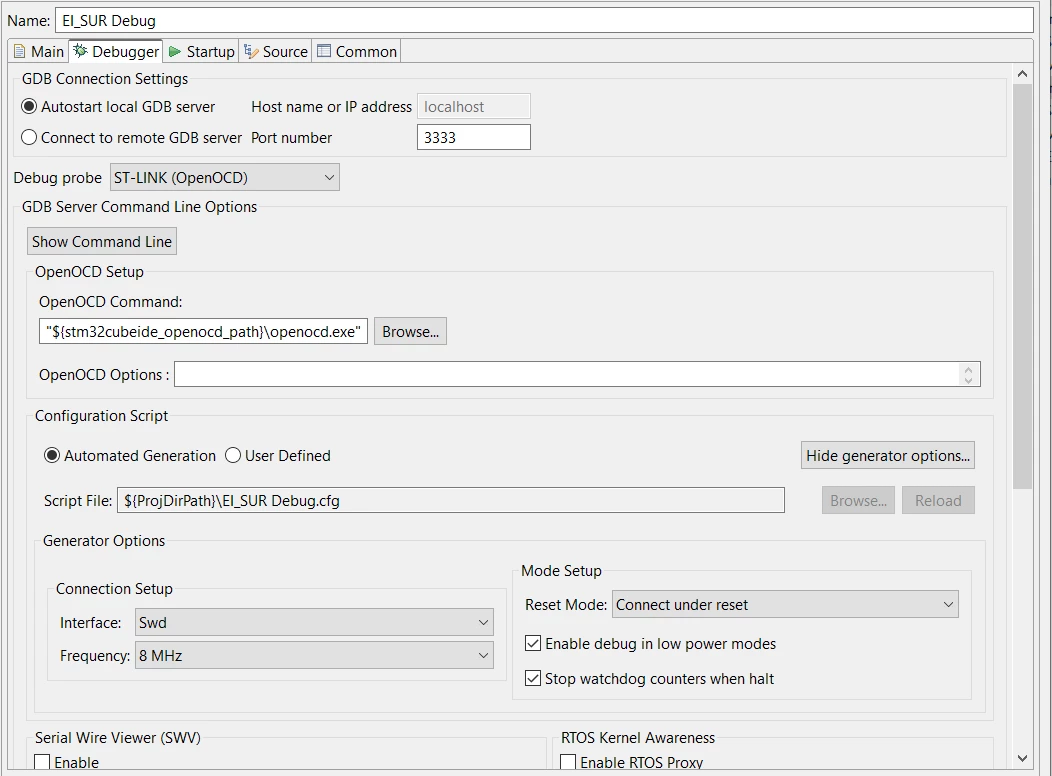Switch to the Debugger tab
This screenshot has width=1052, height=776.
click(x=116, y=52)
